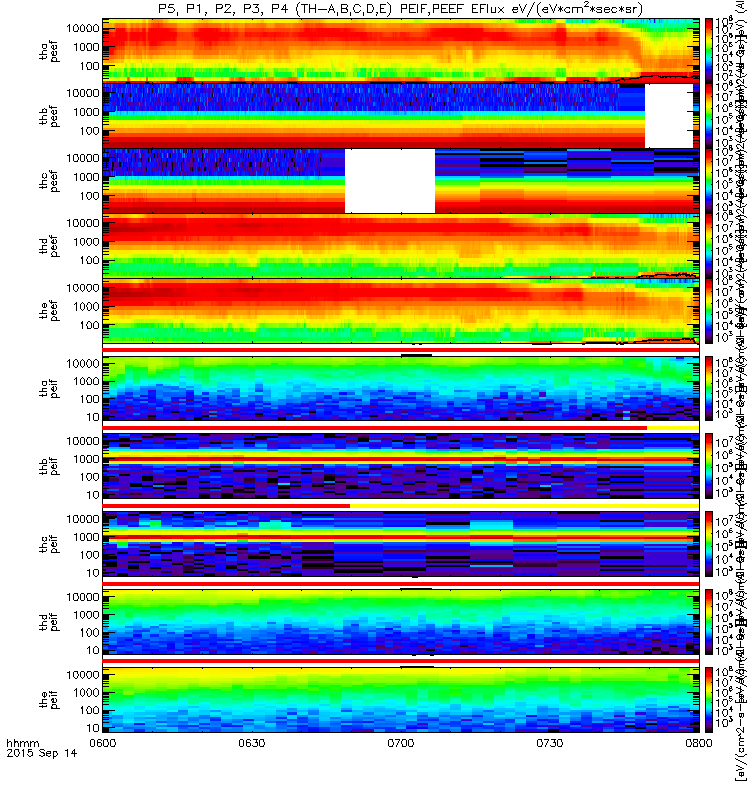Click the thd peef spectrogram panel
This screenshot has height=800, width=750.
point(401,246)
